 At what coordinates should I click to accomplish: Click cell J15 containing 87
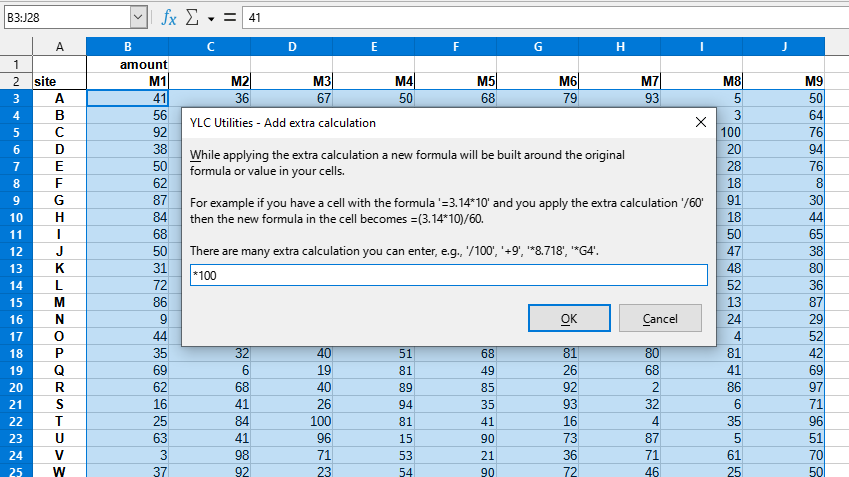point(784,302)
